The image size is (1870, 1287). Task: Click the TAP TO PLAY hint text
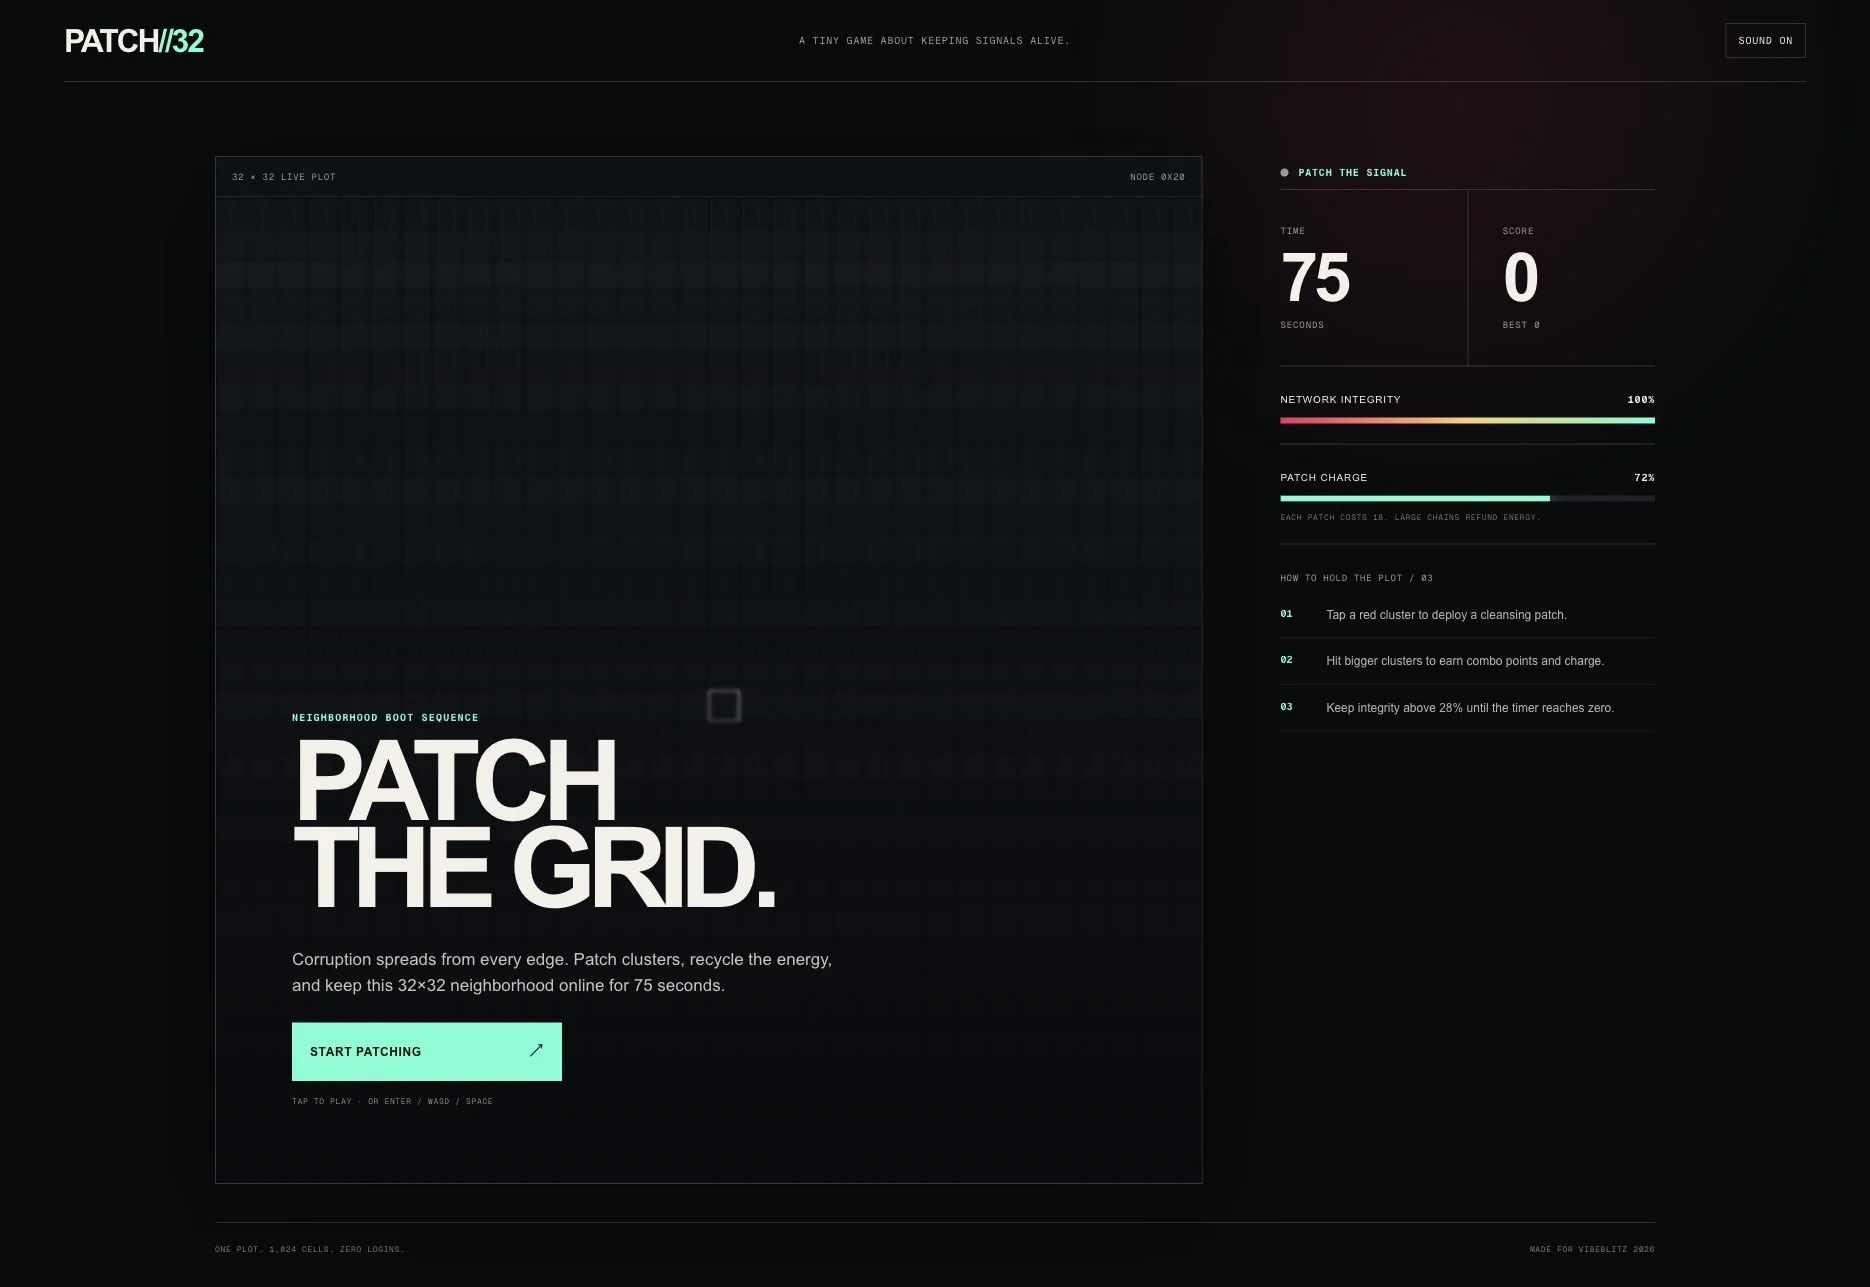(x=392, y=1101)
